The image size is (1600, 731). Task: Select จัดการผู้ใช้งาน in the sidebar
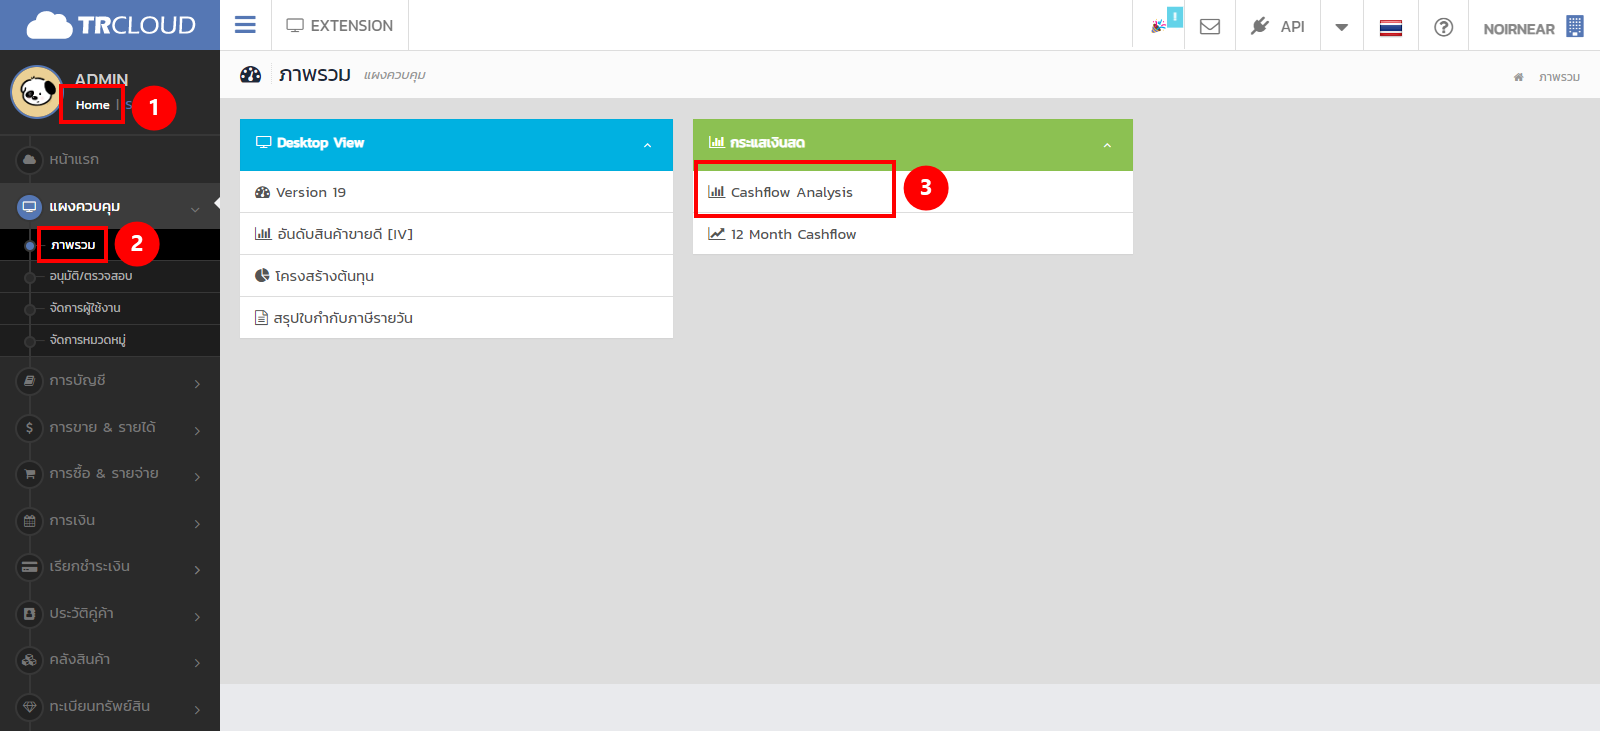point(85,308)
